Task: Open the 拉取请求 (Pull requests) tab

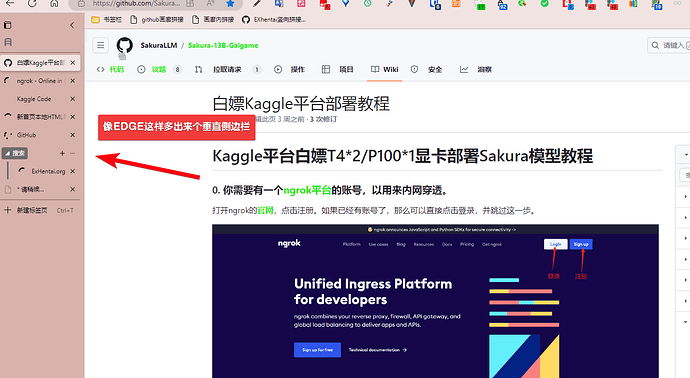Action: point(228,69)
